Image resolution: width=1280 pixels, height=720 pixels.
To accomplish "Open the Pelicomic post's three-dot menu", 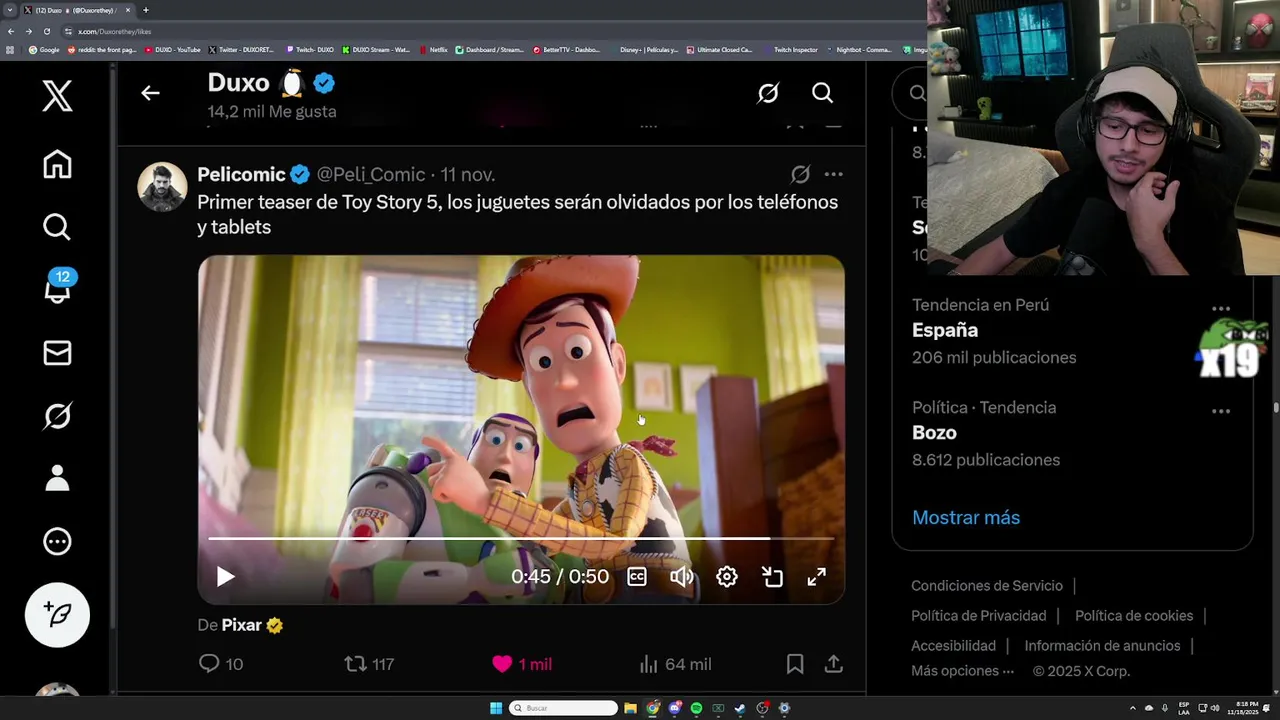I will (833, 174).
